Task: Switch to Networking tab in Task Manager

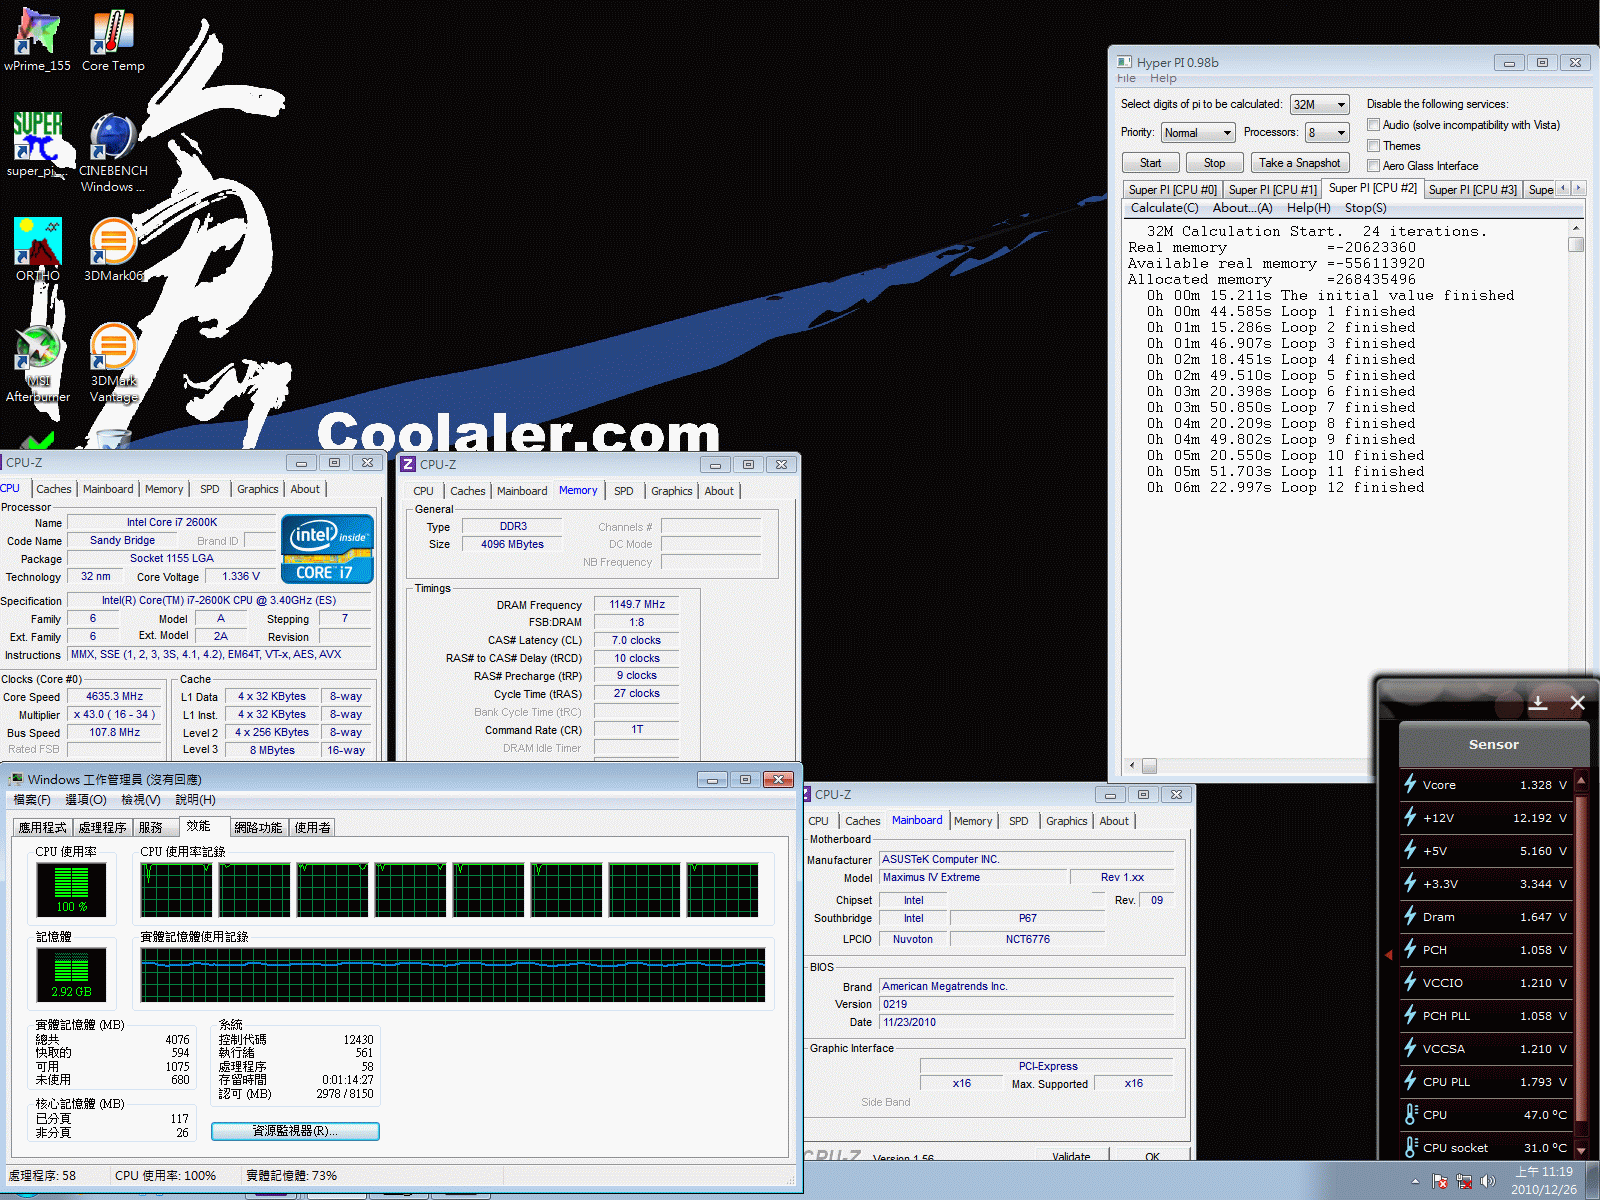Action: 258,828
